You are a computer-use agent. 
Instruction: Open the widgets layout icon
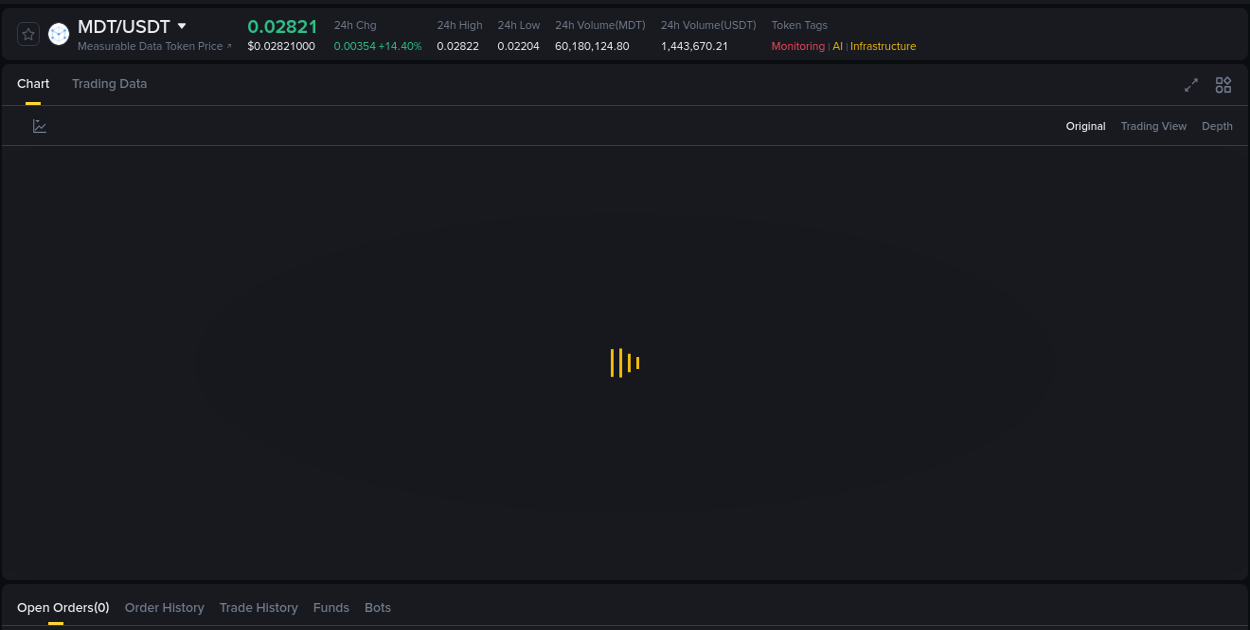coord(1222,85)
